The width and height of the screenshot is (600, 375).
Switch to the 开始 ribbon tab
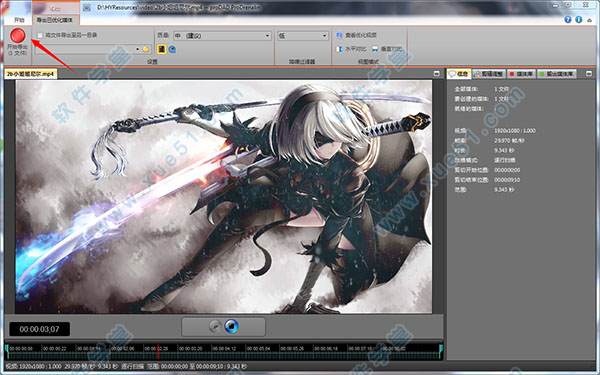pyautogui.click(x=19, y=20)
